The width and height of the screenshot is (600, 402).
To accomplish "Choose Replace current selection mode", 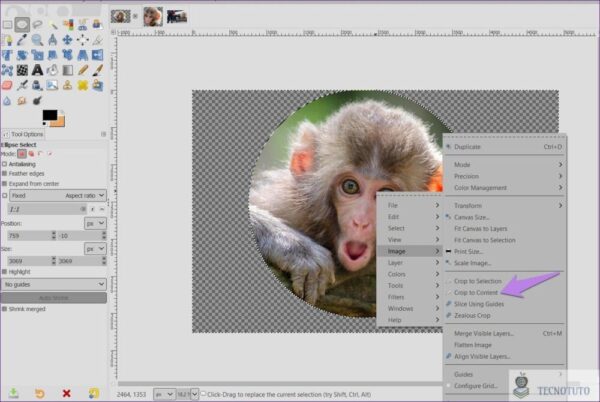I will 22,154.
